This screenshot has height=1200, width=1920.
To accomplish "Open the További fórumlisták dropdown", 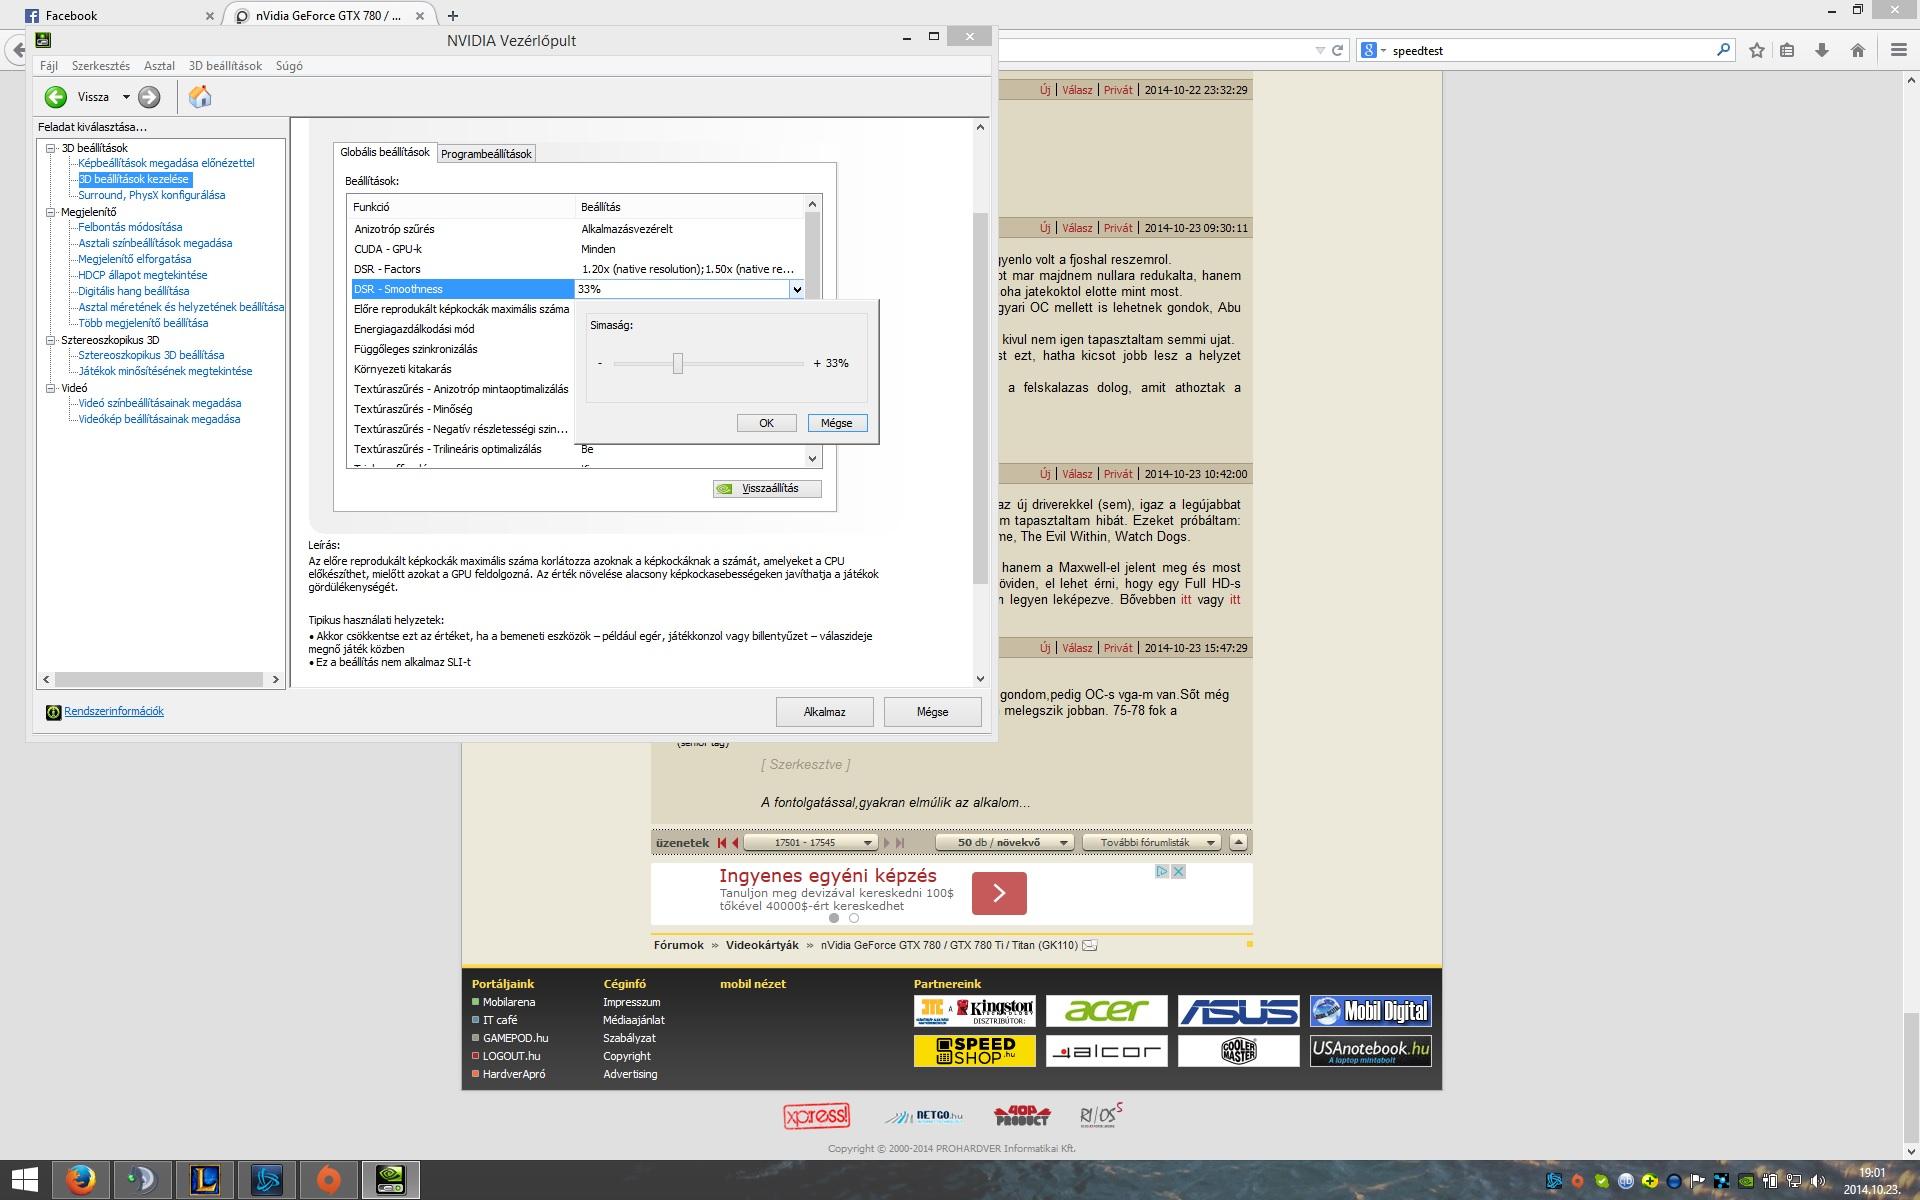I will tap(1152, 843).
